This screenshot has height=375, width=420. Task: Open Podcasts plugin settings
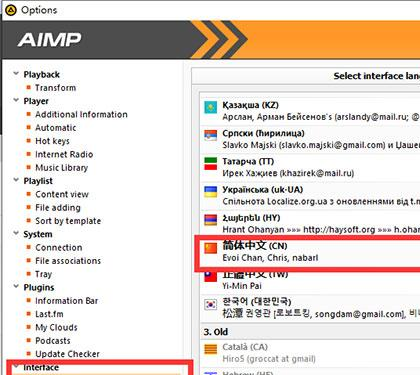[x=53, y=341]
